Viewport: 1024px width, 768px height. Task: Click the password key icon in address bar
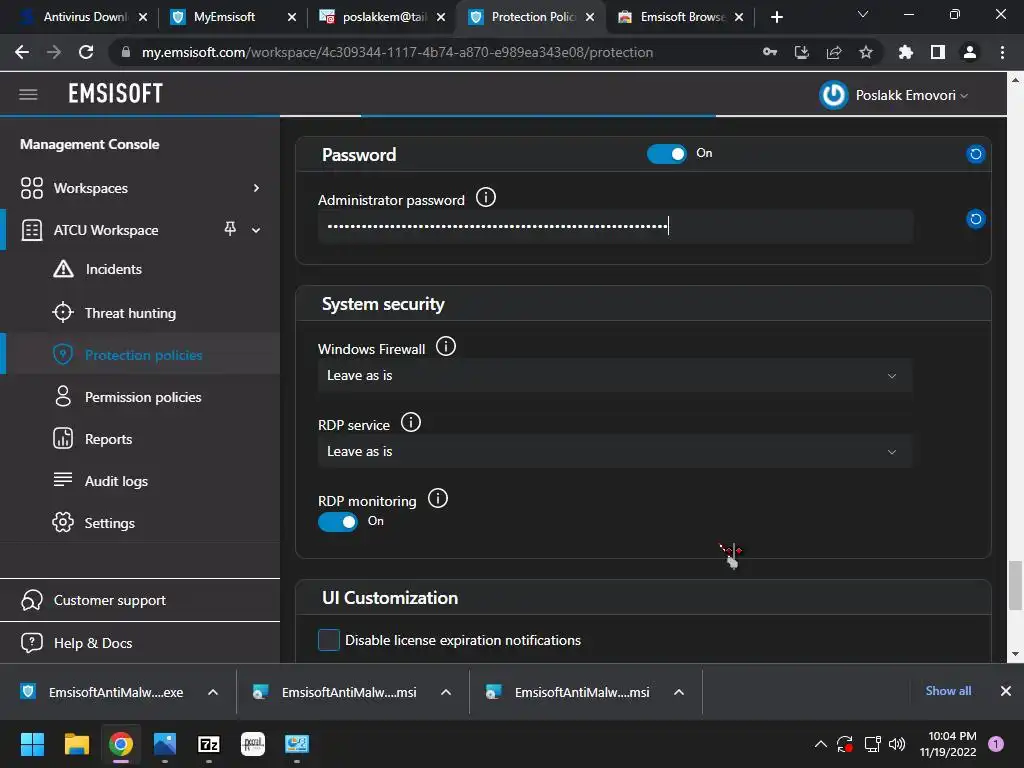coord(770,52)
